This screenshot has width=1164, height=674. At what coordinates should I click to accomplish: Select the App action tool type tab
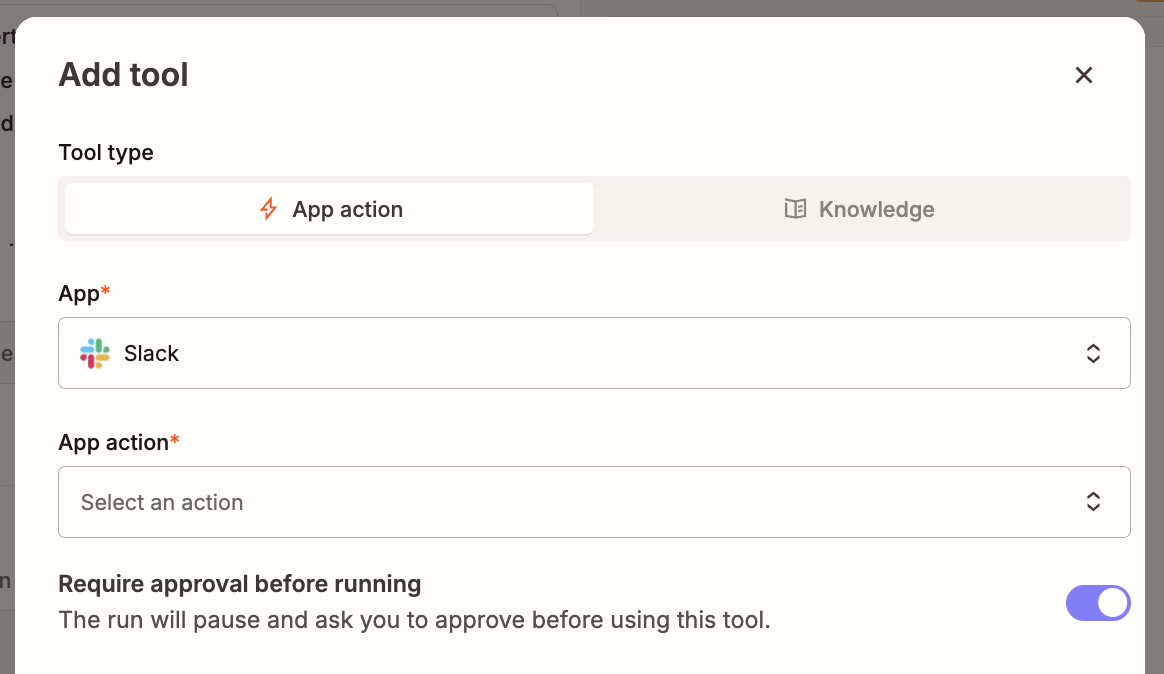[x=329, y=209]
